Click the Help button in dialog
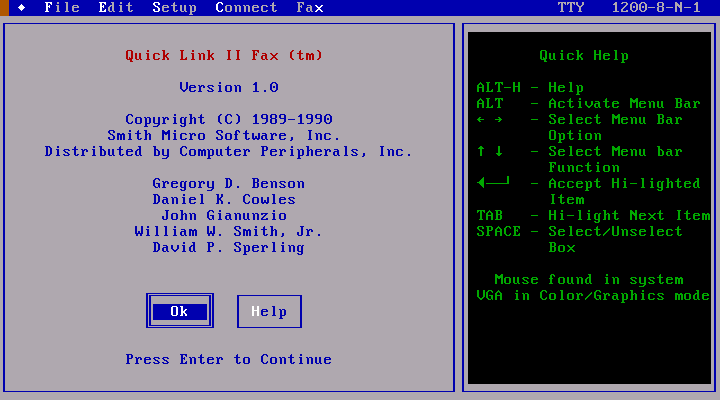Screen dimensions: 720x400 (269, 311)
